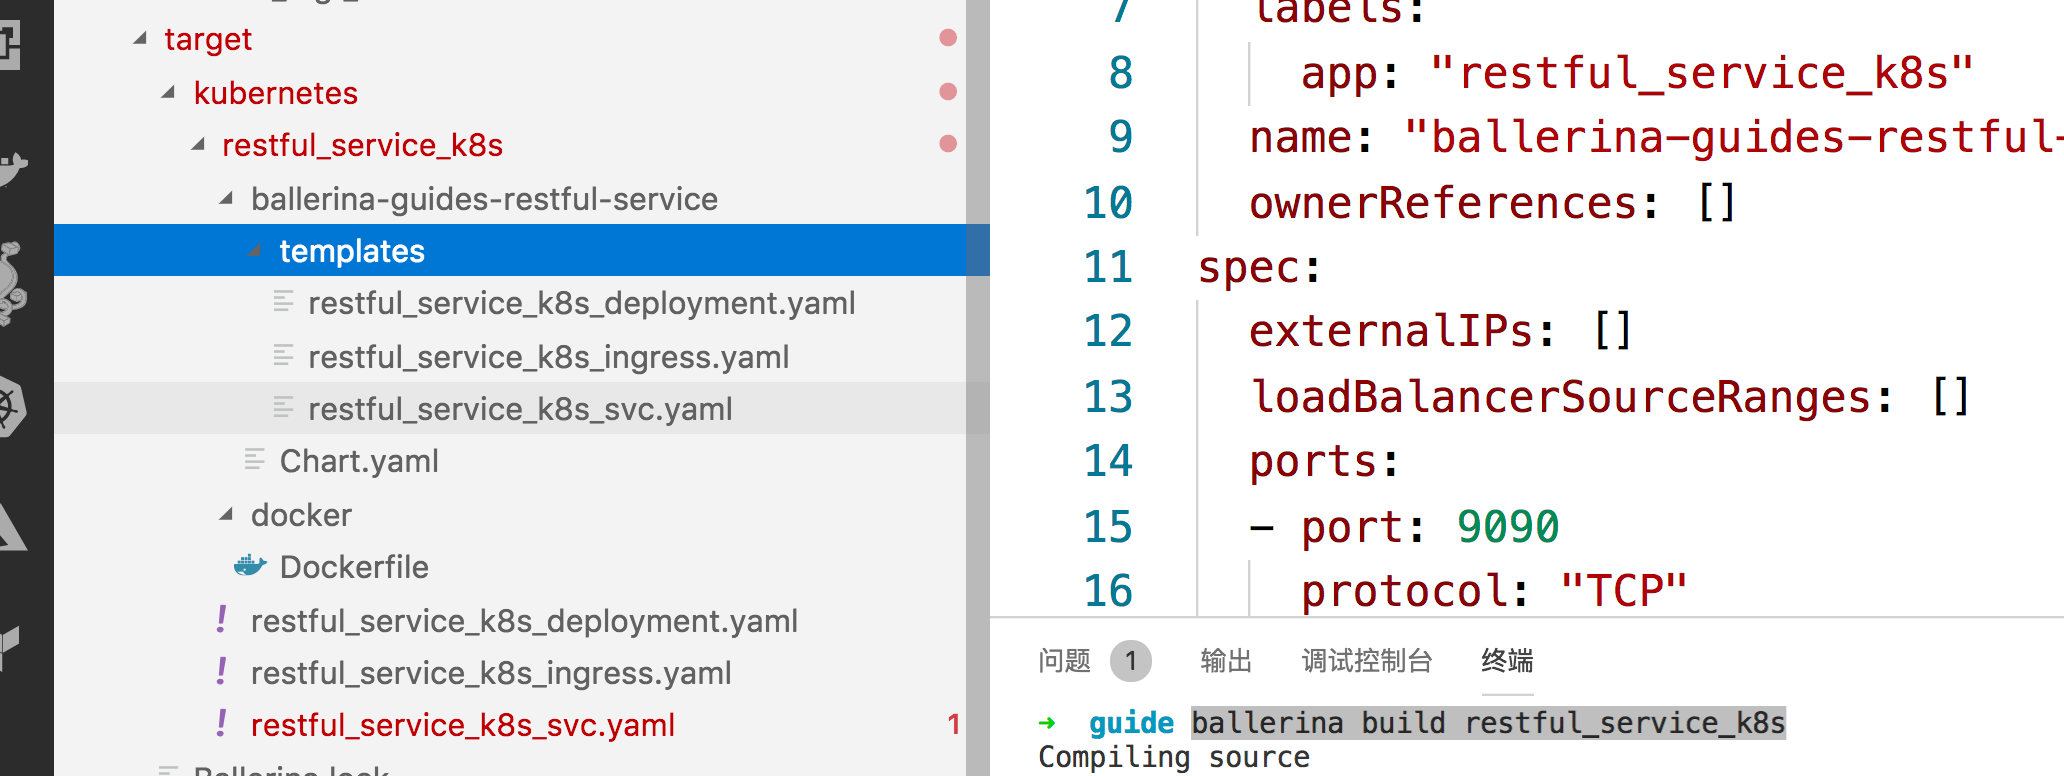Click the modified dot on restful_service_k8s folder

point(948,144)
